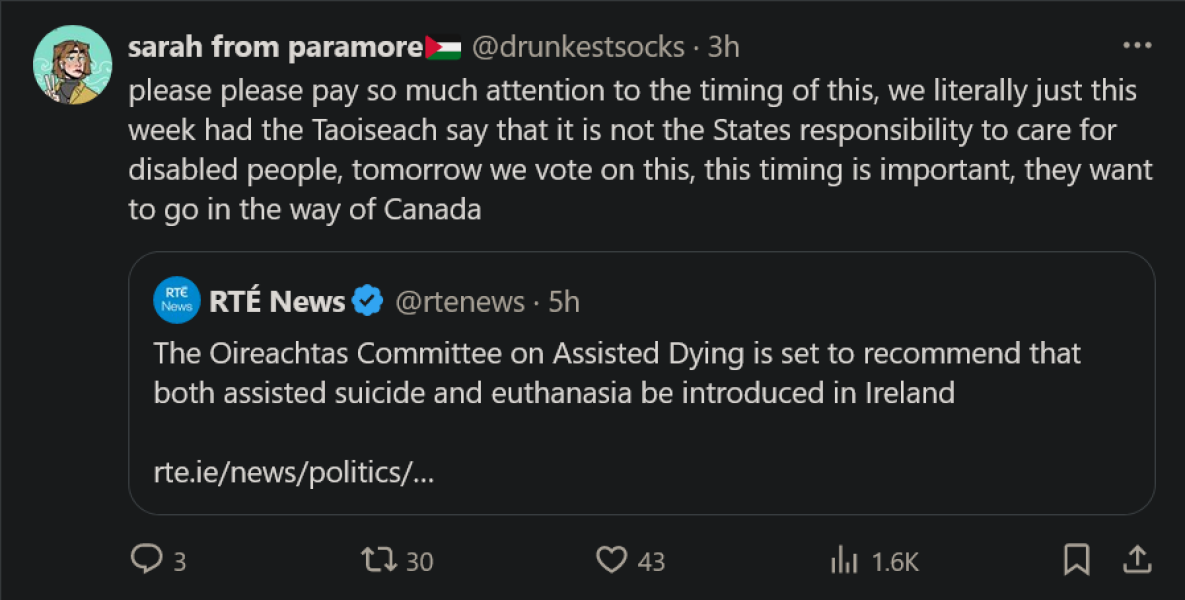1185x600 pixels.
Task: Like the post with heart icon
Action: tap(610, 560)
